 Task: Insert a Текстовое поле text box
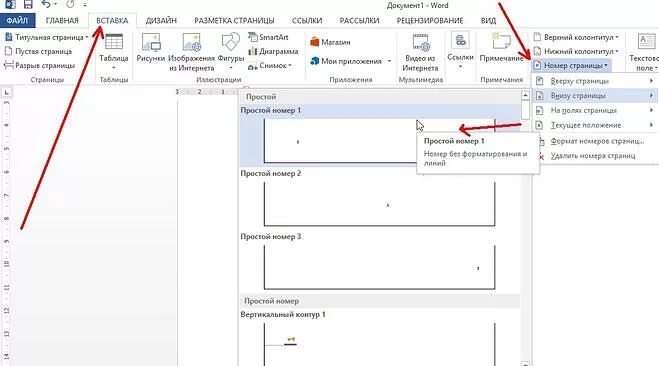pyautogui.click(x=644, y=52)
